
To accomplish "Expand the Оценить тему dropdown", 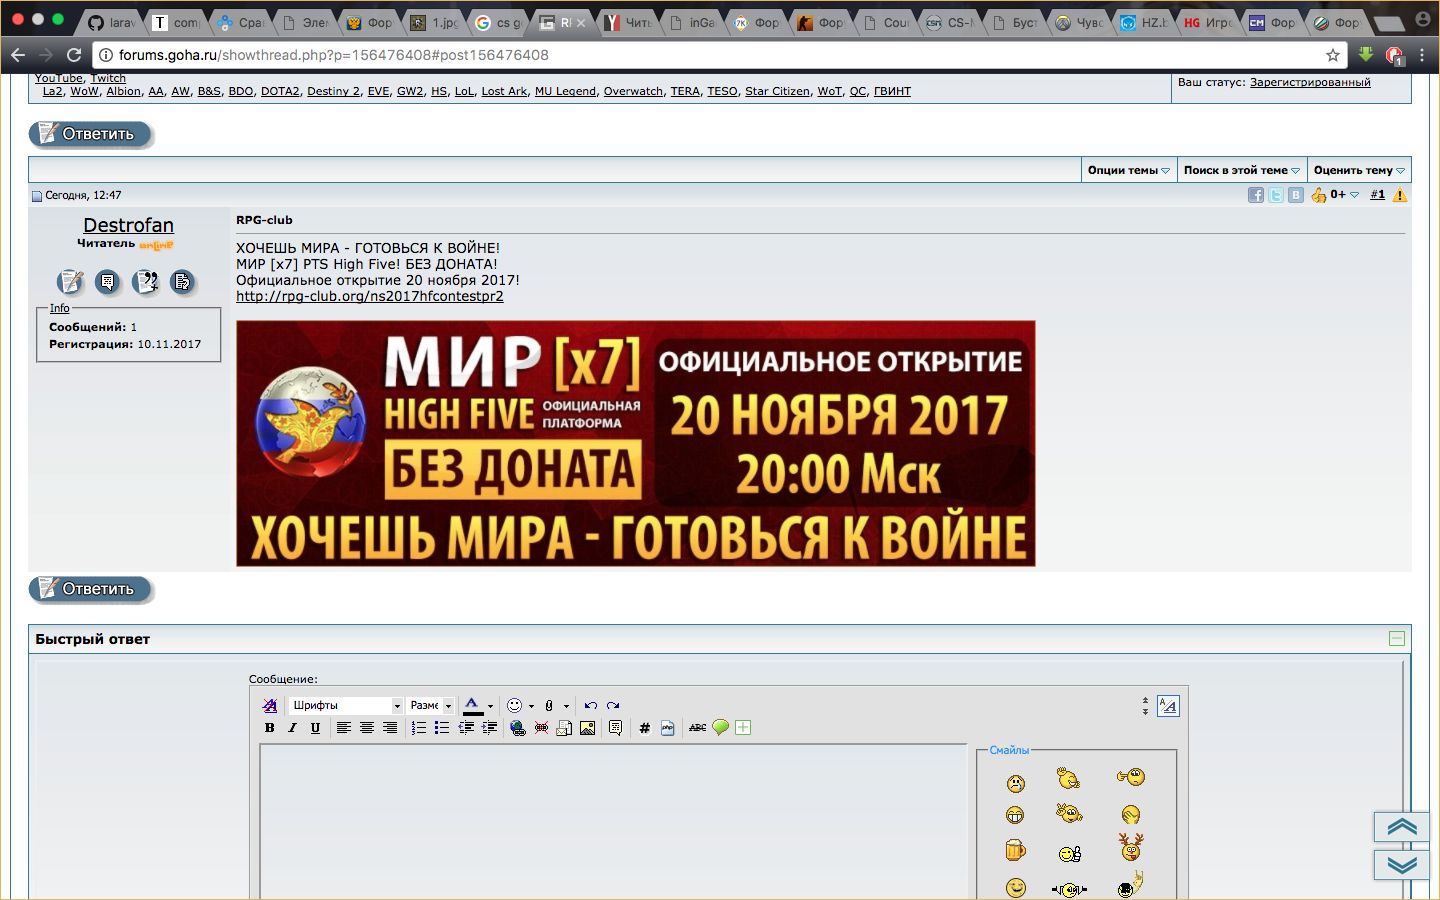I will (x=1358, y=170).
